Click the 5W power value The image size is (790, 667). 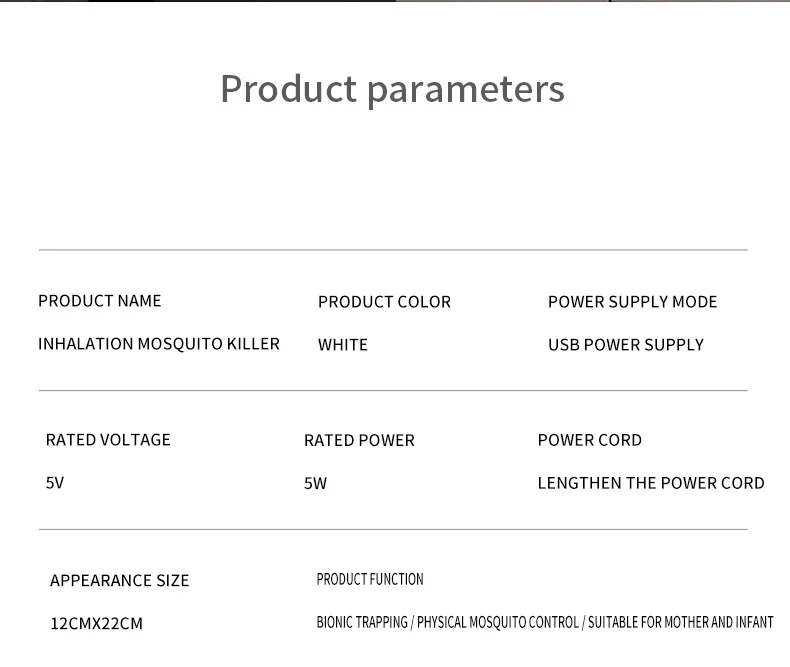point(315,484)
